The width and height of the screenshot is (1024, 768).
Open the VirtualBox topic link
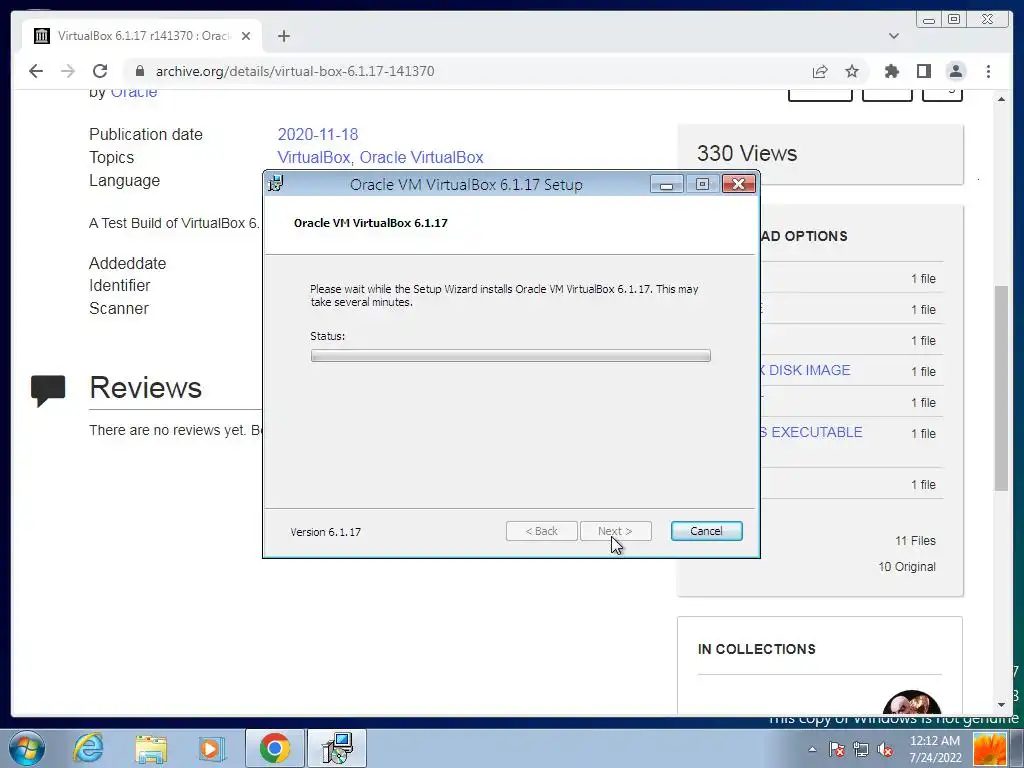(315, 157)
